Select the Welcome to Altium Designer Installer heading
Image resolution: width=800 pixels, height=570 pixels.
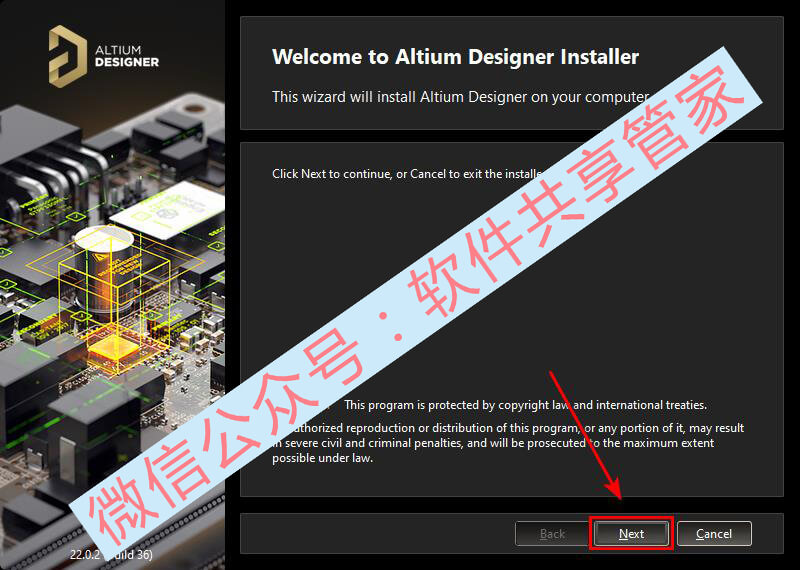click(455, 57)
